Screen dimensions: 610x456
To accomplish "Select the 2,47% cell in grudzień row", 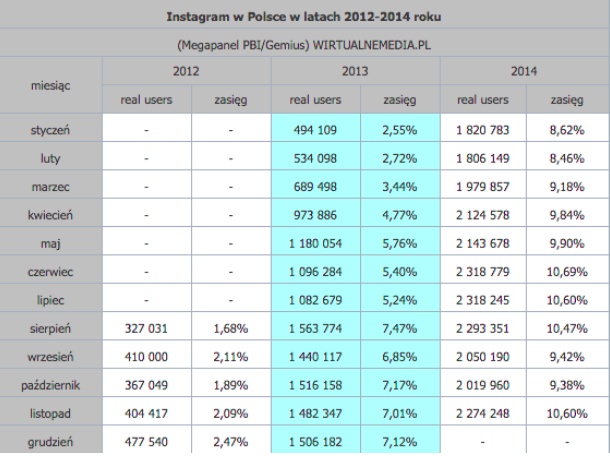I will click(x=230, y=439).
